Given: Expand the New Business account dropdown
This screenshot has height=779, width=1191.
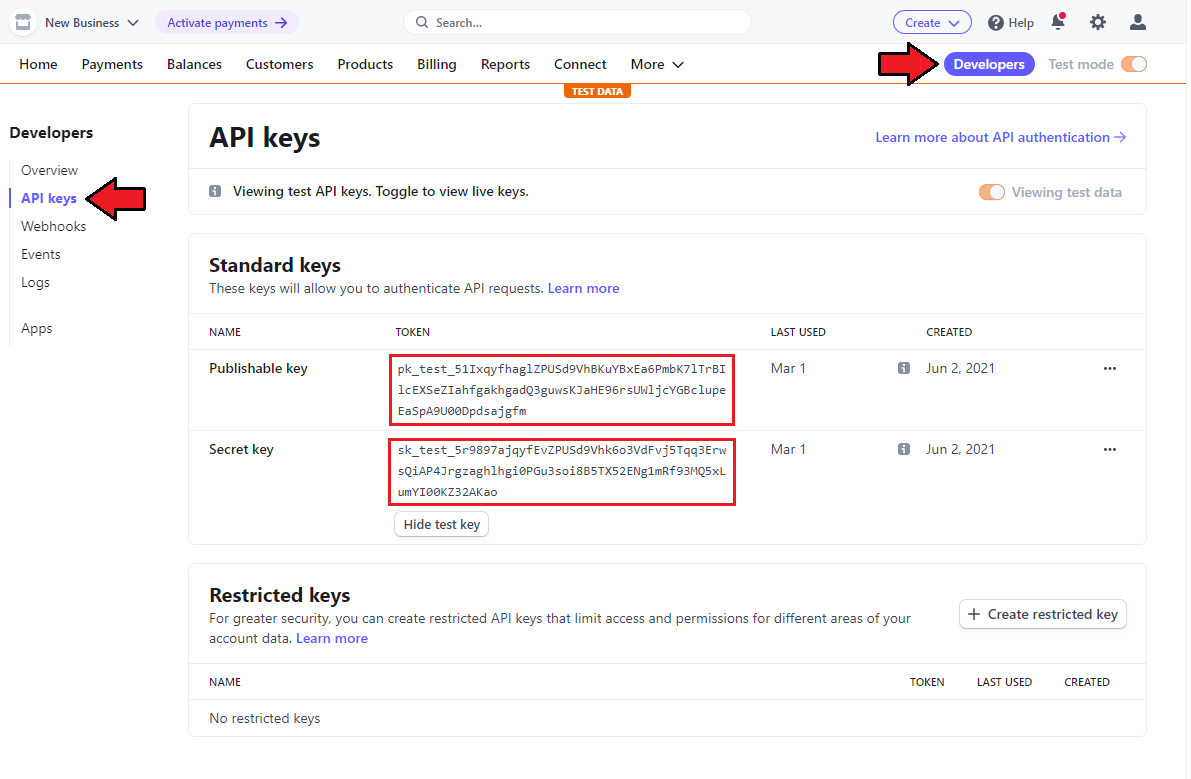Looking at the screenshot, I should coord(92,23).
